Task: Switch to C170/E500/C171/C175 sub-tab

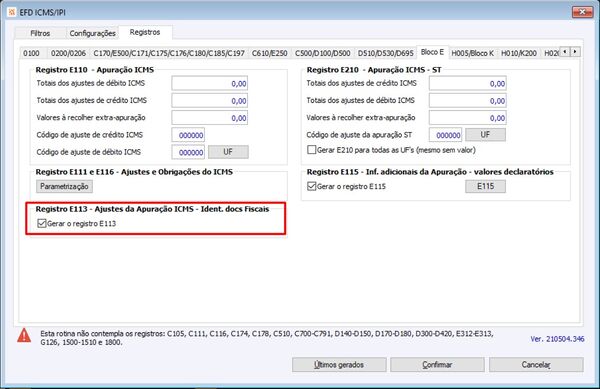Action: tap(169, 53)
